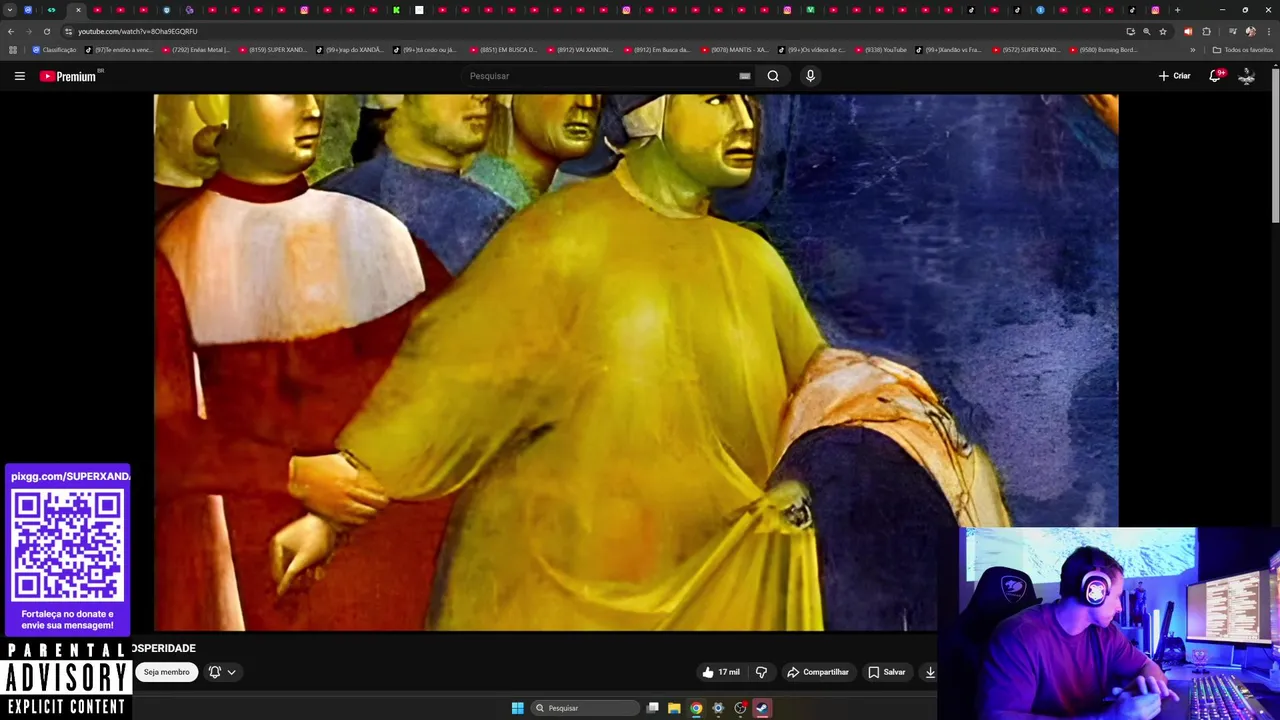Open the (8912) VAI XANDIN... bookmark
This screenshot has width=1280, height=720.
(580, 50)
